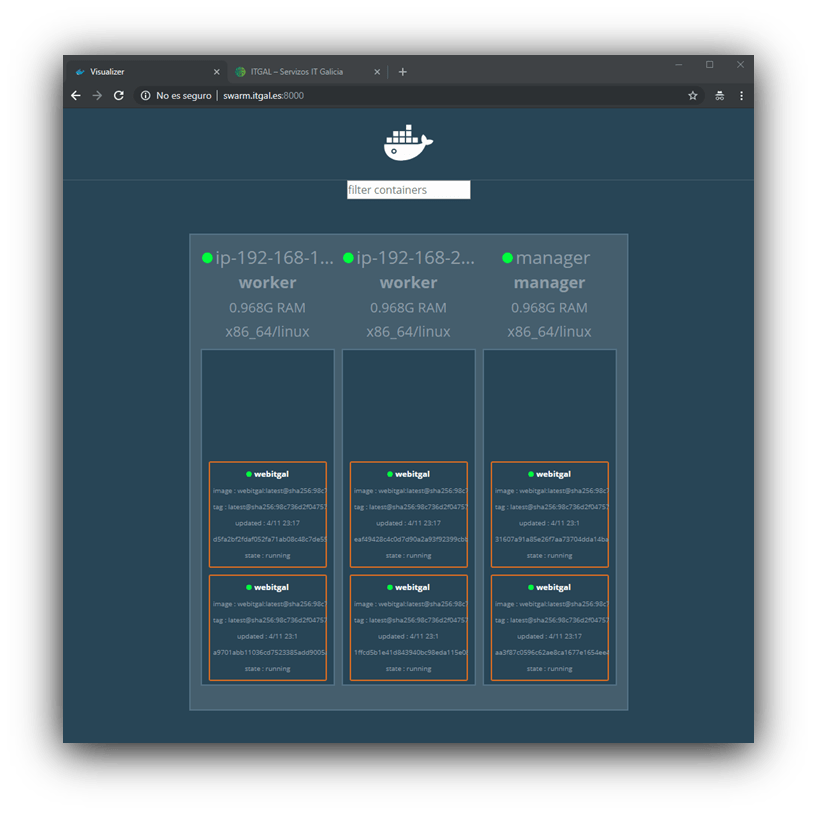
Task: Click x86_64/linux under ip-192-168-1 node
Action: tap(267, 331)
